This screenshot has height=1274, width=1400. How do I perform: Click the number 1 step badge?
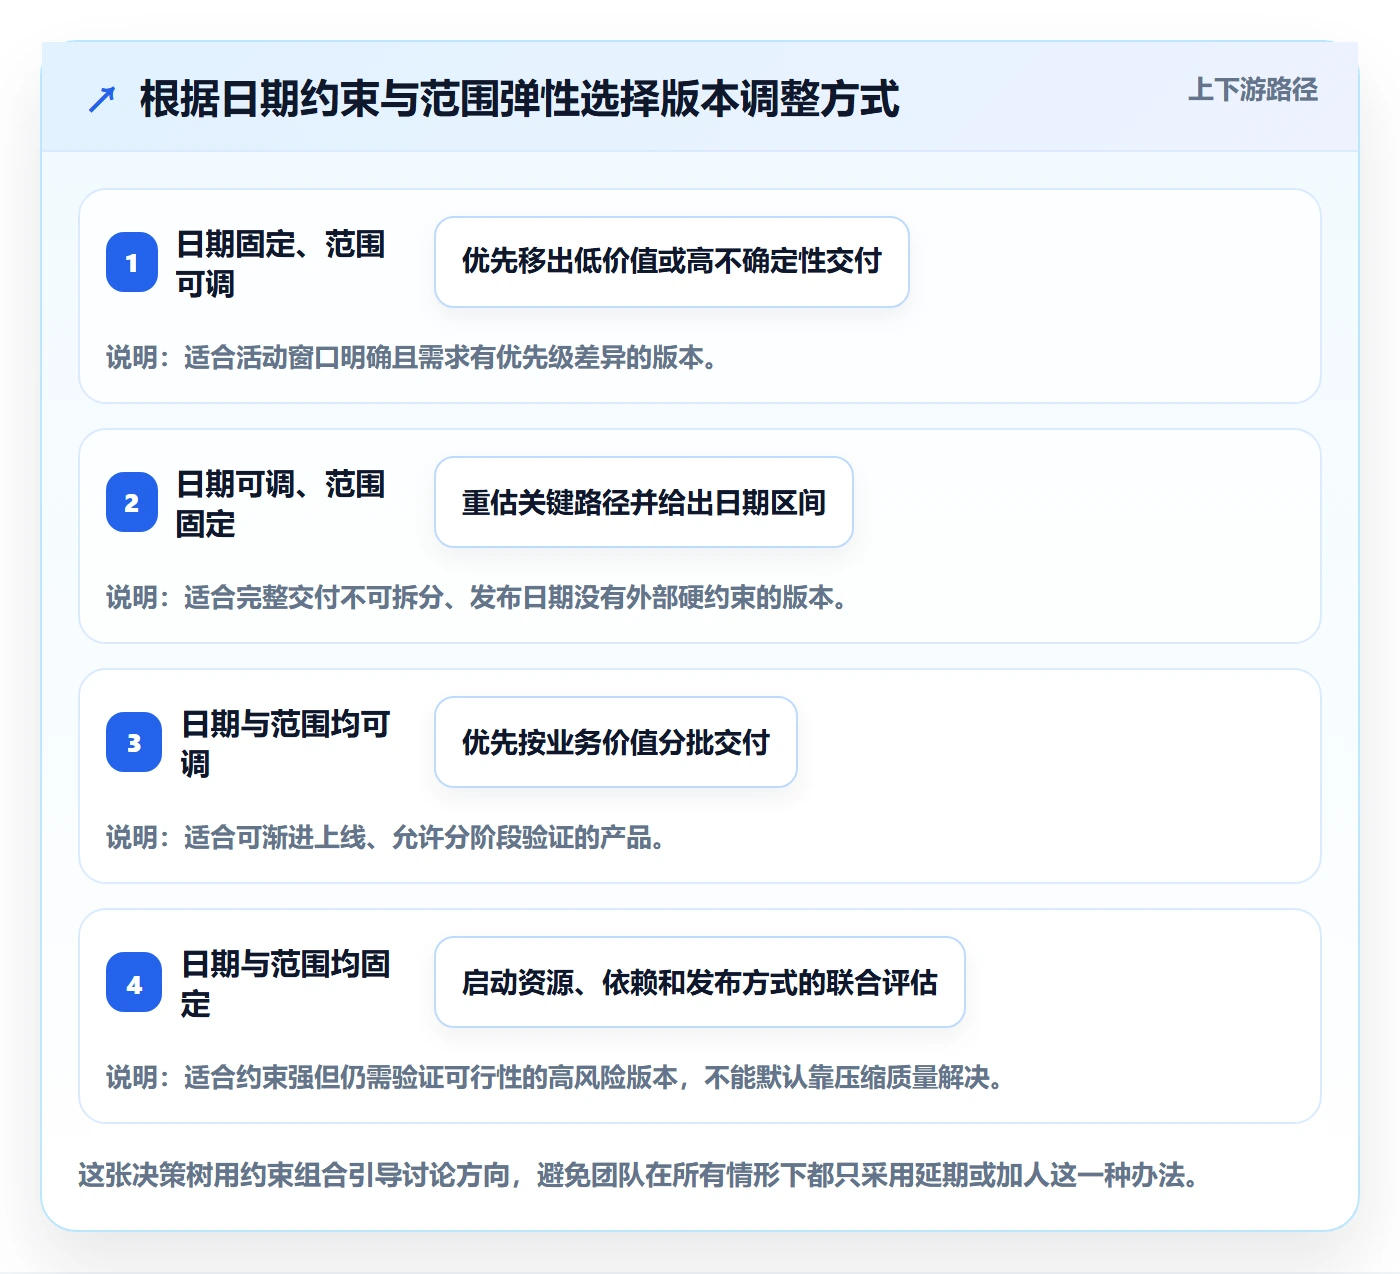tap(132, 262)
